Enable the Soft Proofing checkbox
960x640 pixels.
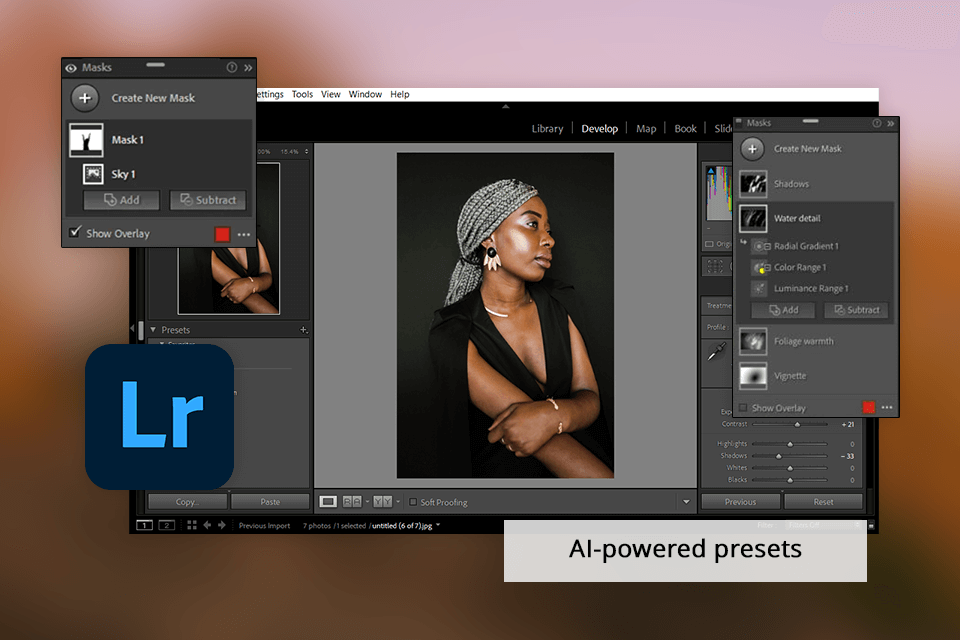[x=413, y=502]
